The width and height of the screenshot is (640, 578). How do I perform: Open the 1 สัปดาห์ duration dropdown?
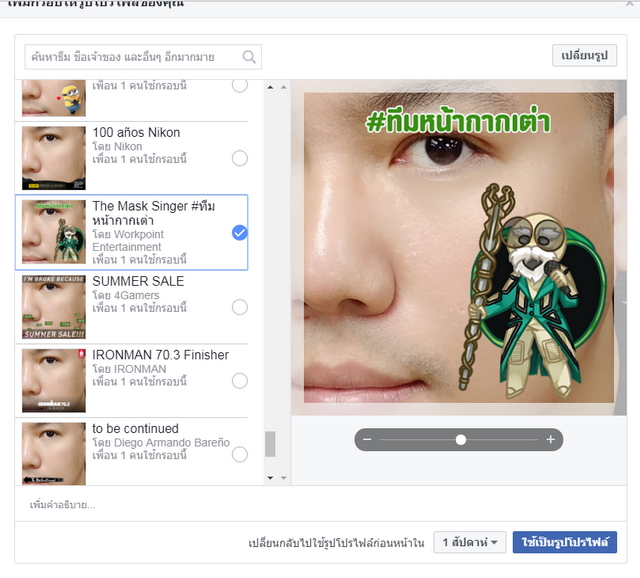(470, 543)
